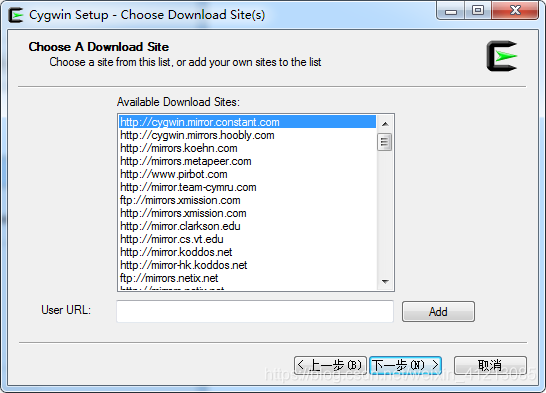Click the download sites scrollbar thumb

(385, 142)
